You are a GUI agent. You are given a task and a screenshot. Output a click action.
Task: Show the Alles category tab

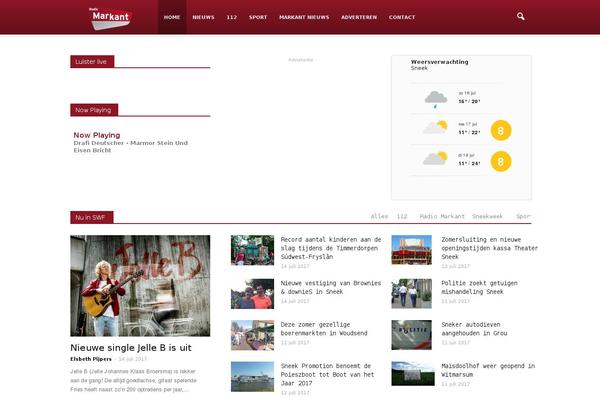379,216
